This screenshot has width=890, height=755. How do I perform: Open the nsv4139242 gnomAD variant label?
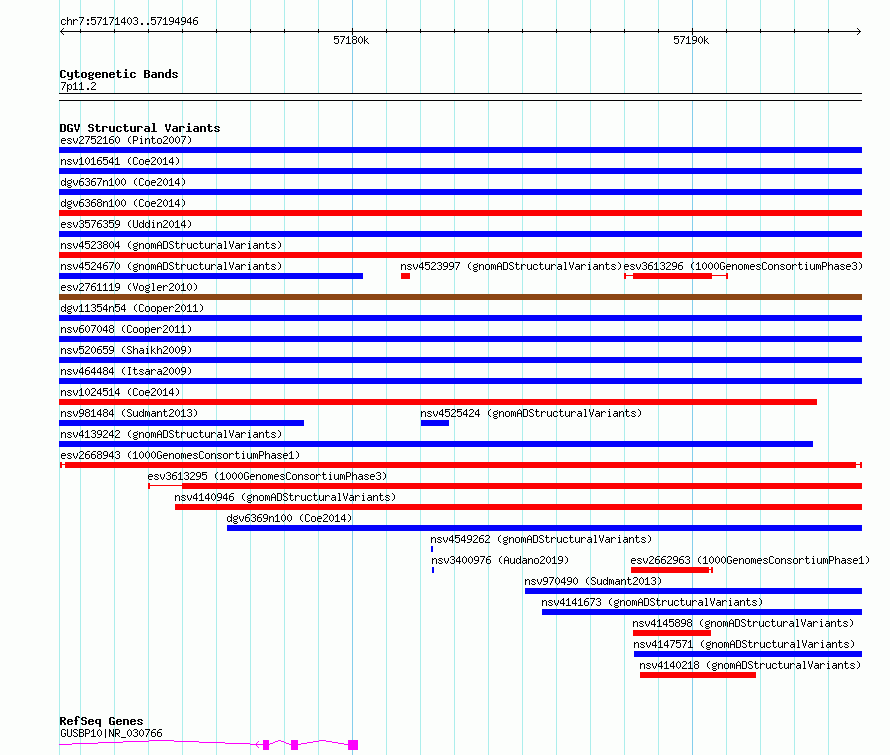(171, 434)
